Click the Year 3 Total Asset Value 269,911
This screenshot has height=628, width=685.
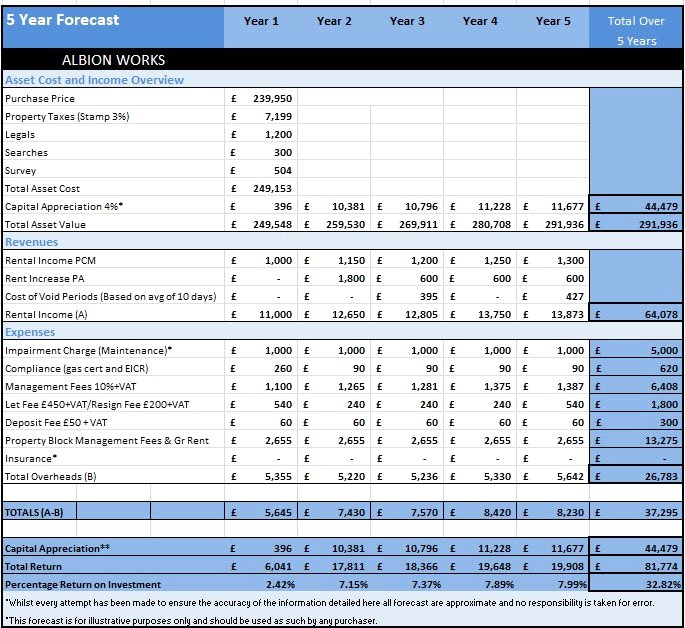418,224
